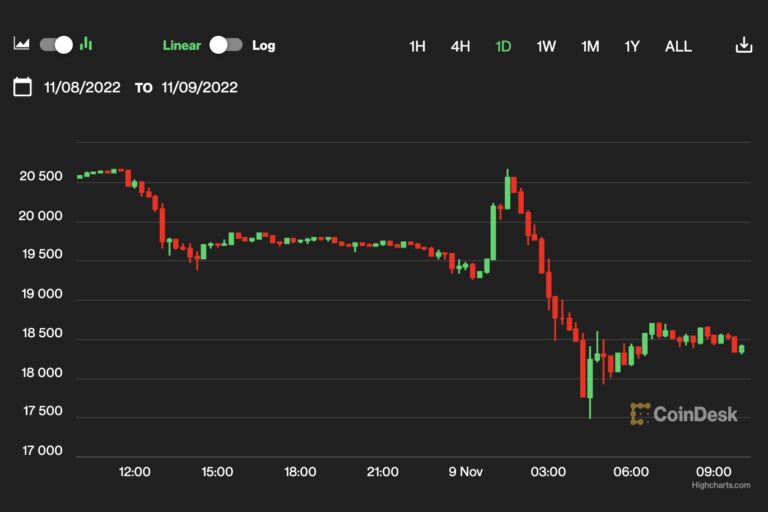
Task: Click the 20 500 price axis label
Action: point(41,176)
